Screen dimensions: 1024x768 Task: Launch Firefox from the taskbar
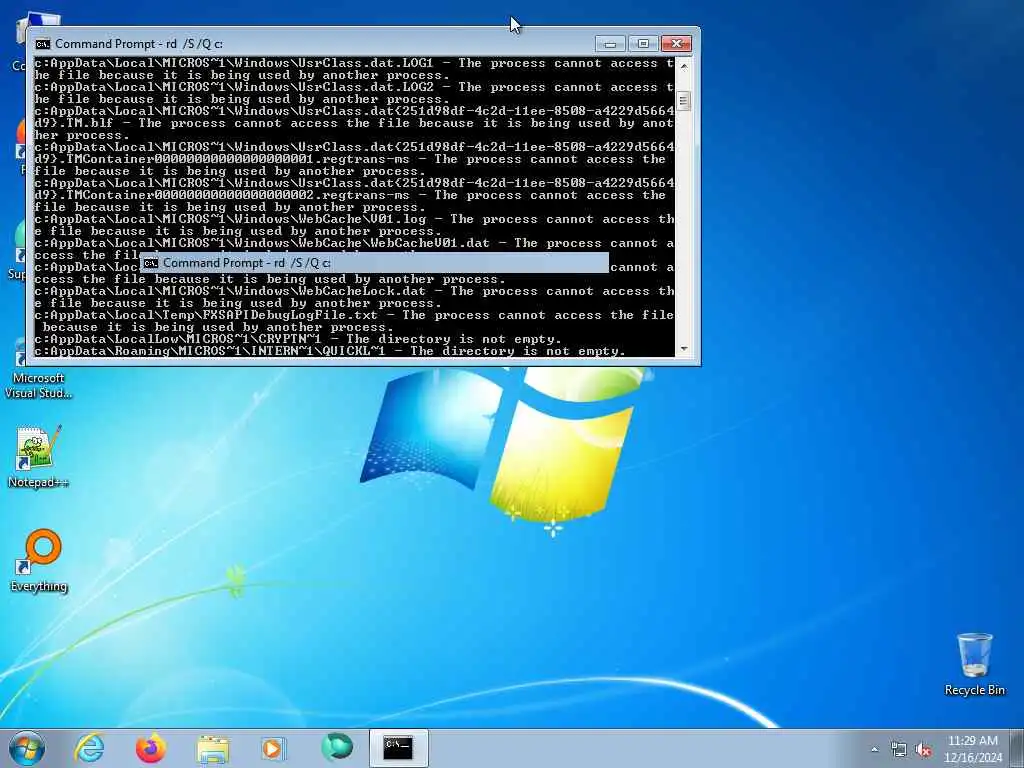point(150,748)
